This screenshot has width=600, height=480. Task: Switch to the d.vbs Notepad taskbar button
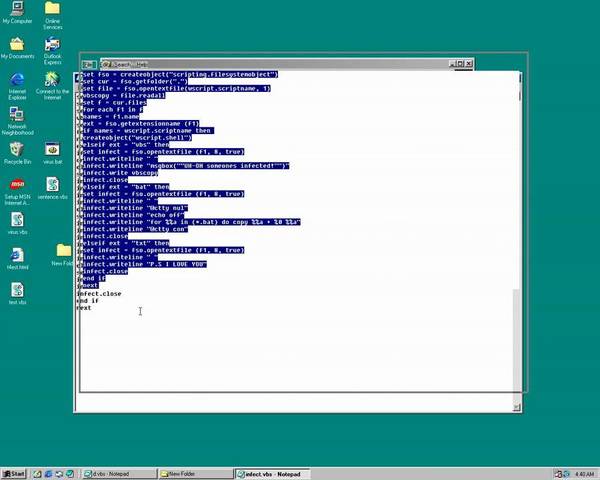(120, 474)
